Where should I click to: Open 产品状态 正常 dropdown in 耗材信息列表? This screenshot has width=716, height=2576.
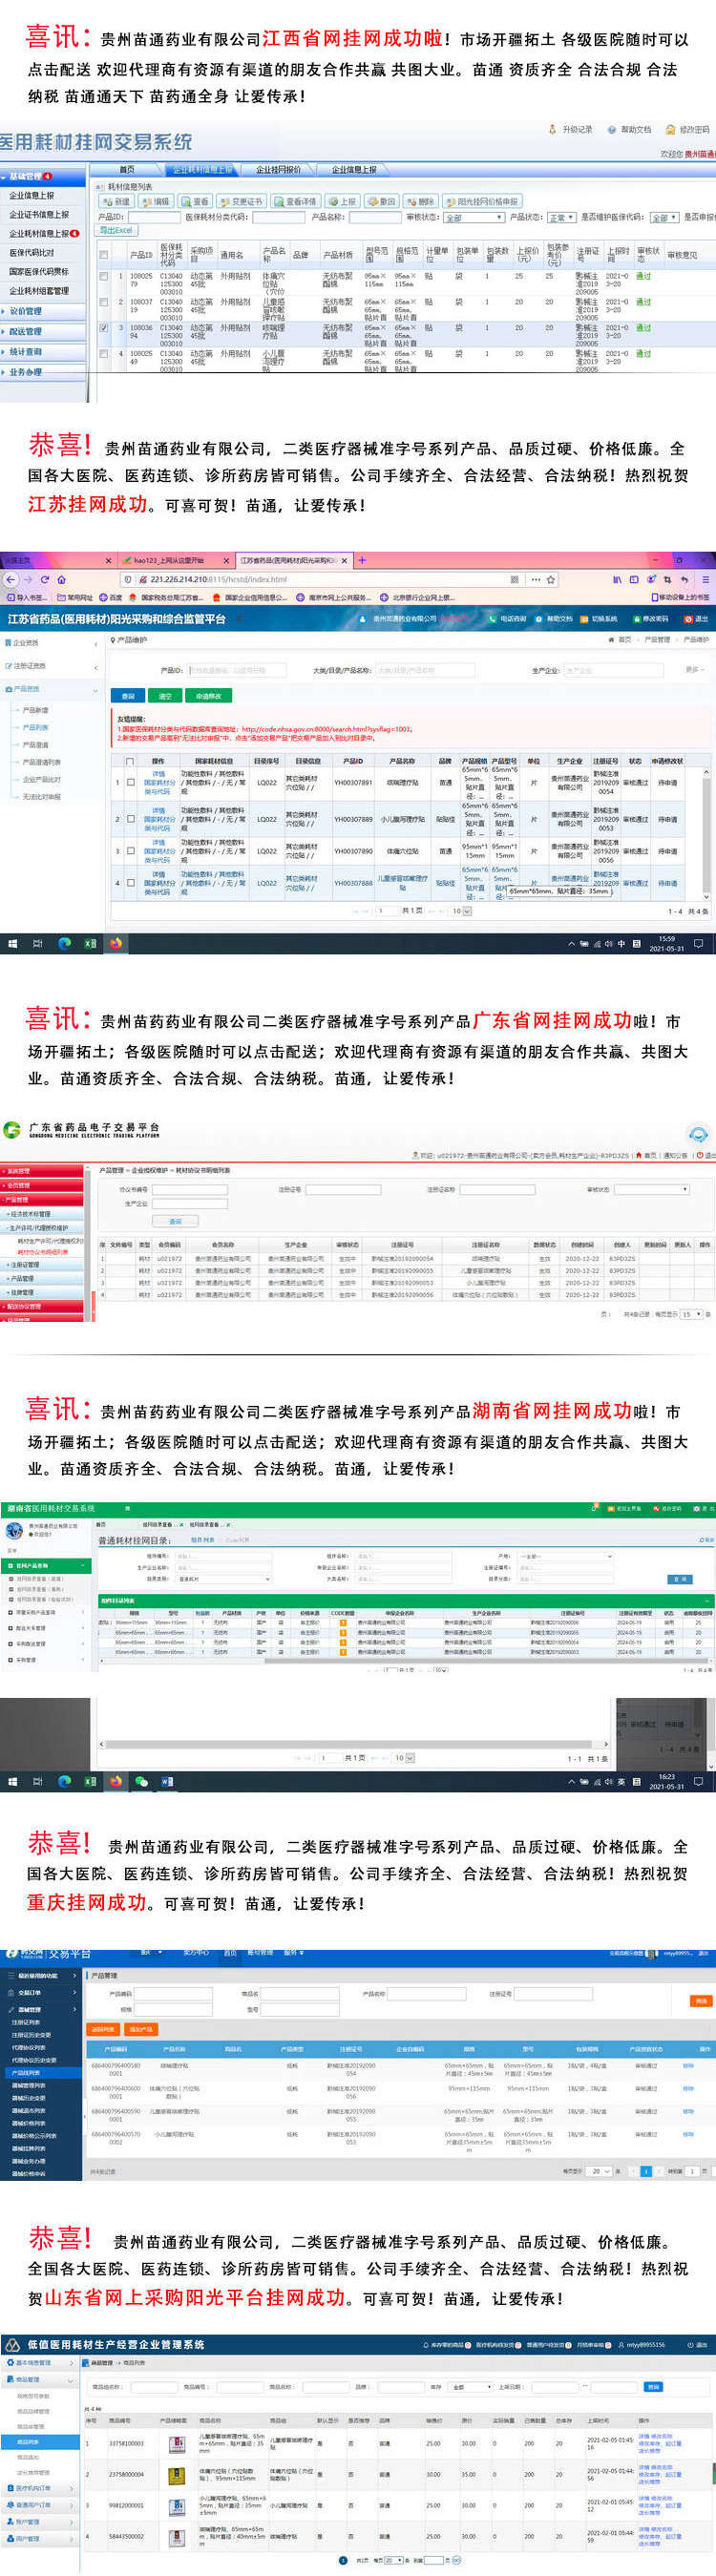click(561, 217)
